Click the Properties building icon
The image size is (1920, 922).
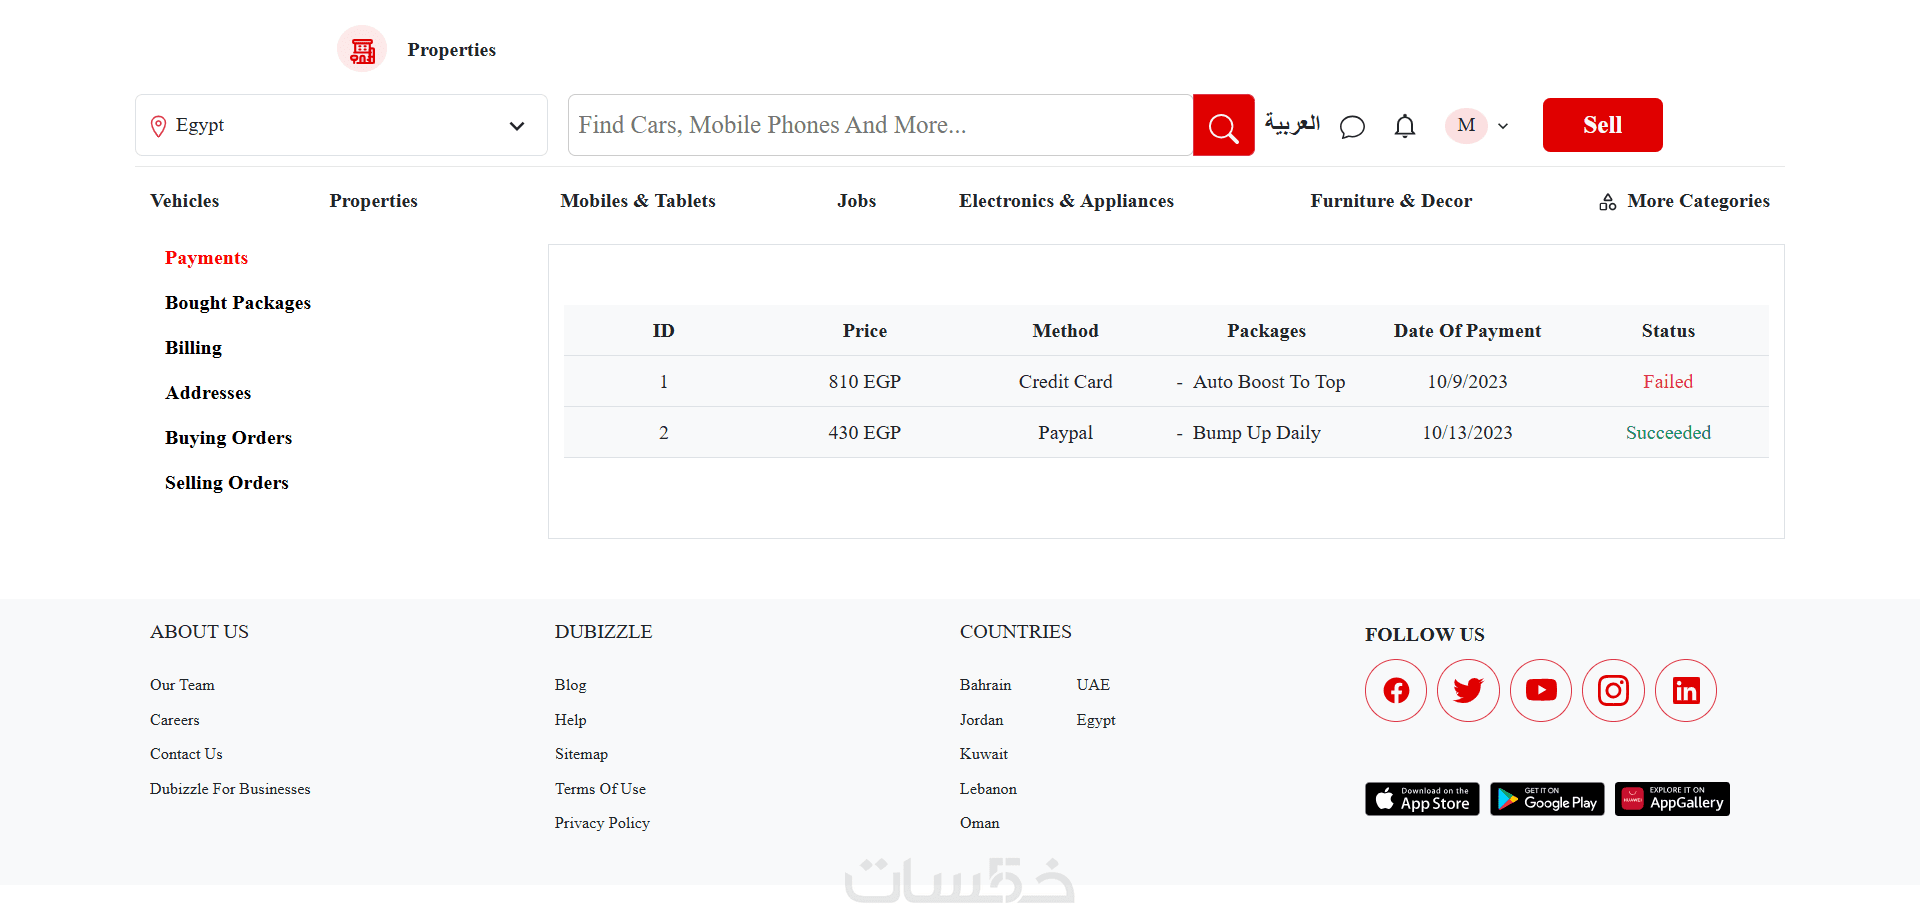pos(362,49)
